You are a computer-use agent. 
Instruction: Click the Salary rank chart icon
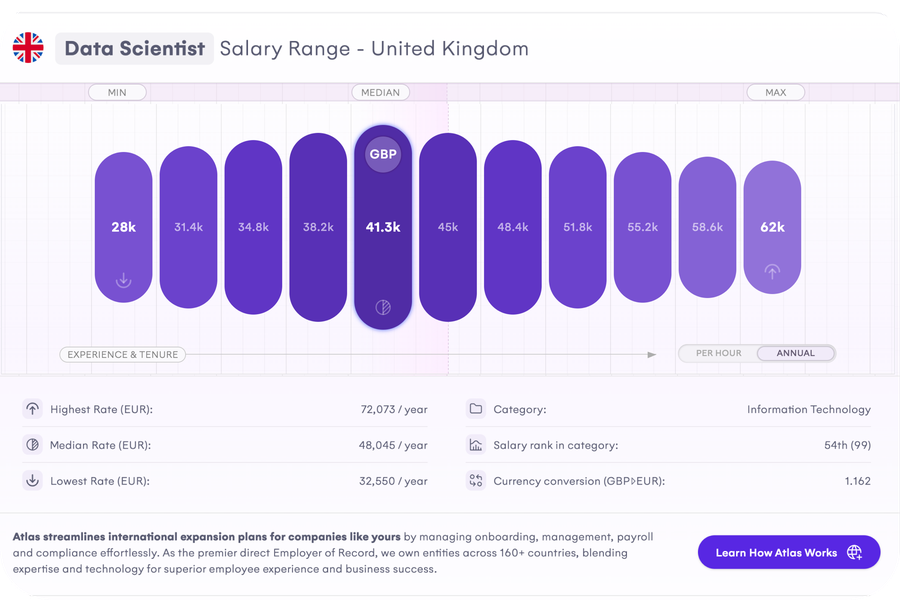(x=476, y=445)
